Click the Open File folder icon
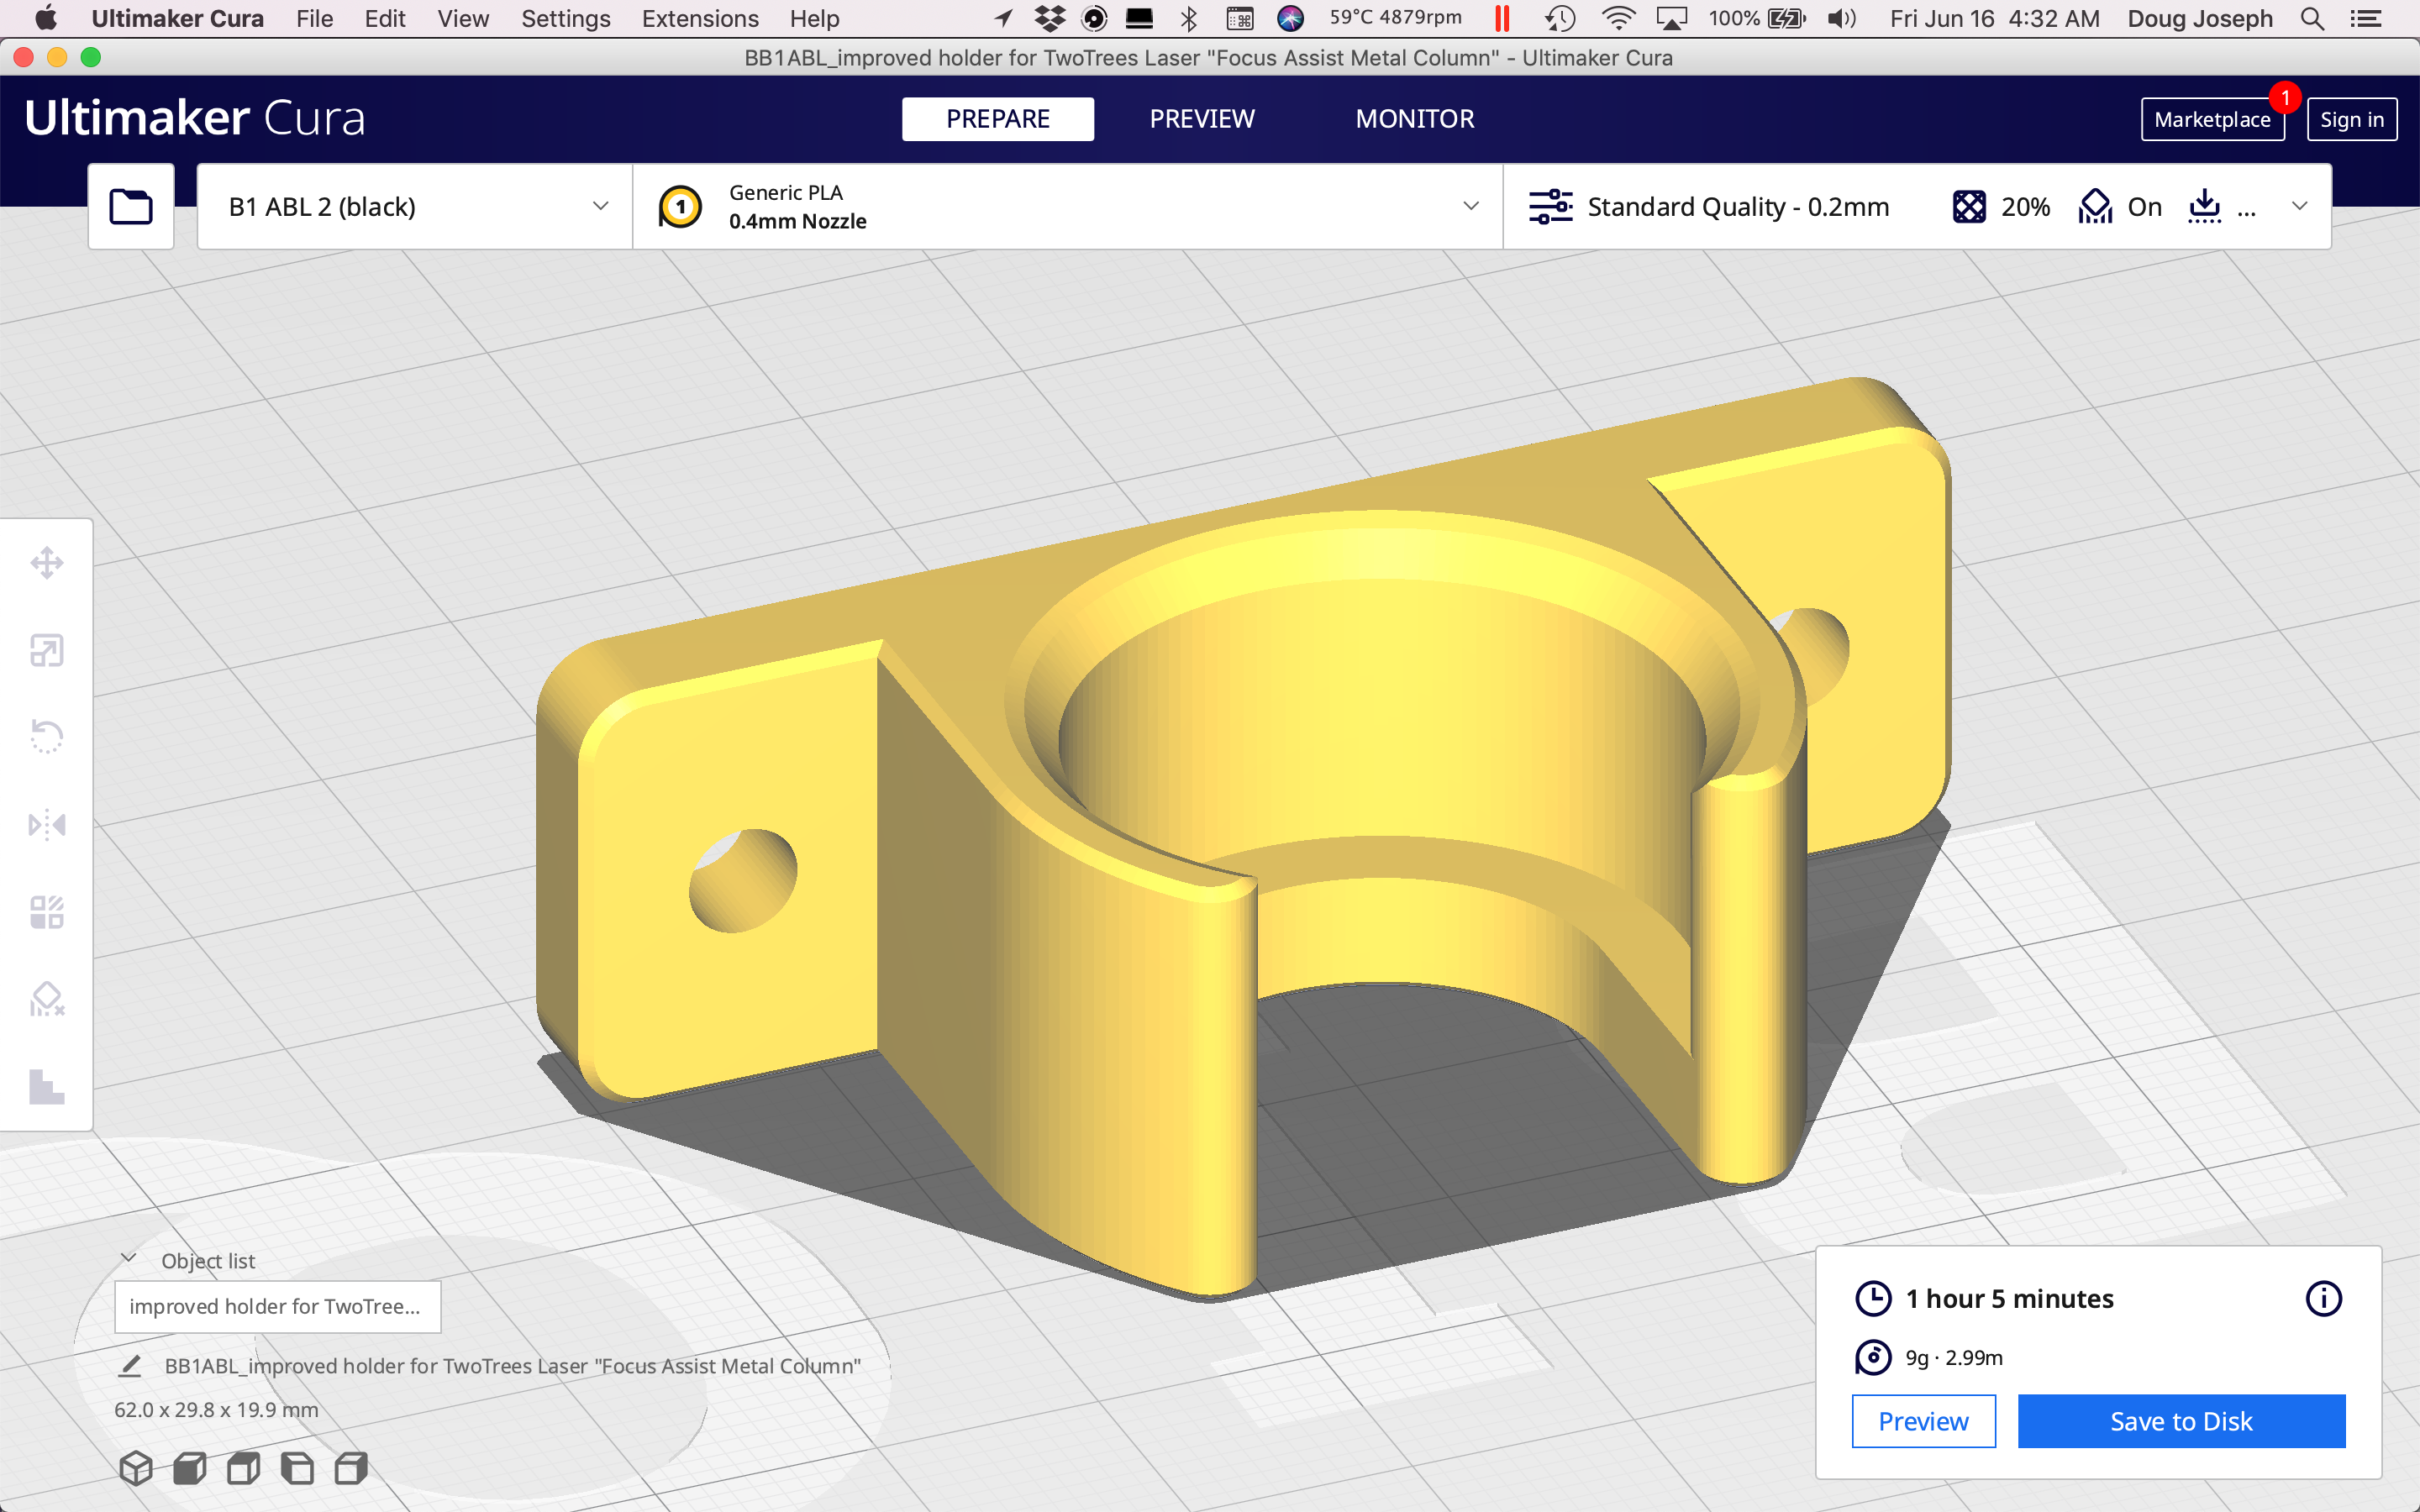 [x=131, y=207]
